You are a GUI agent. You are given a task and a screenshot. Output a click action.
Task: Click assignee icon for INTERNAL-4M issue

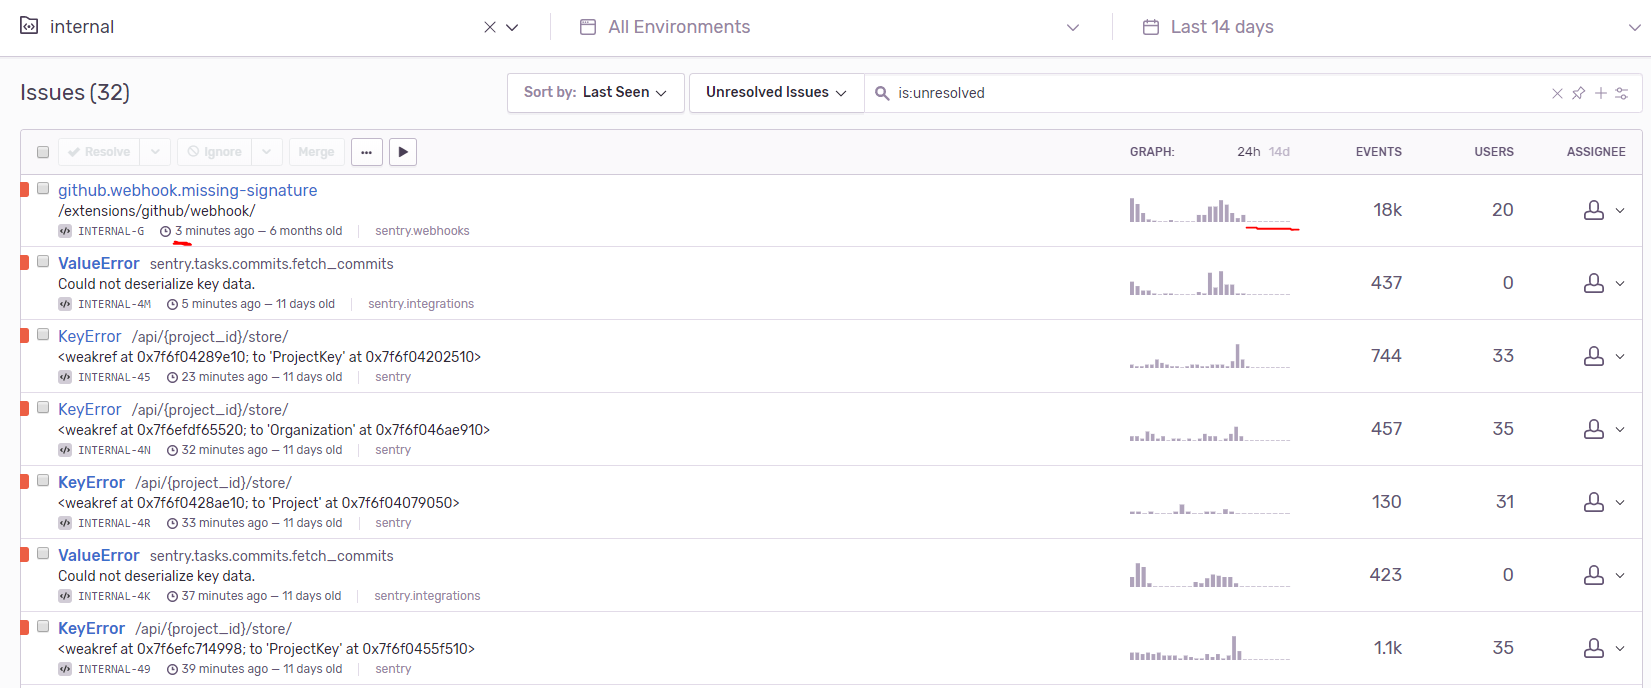pyautogui.click(x=1594, y=283)
